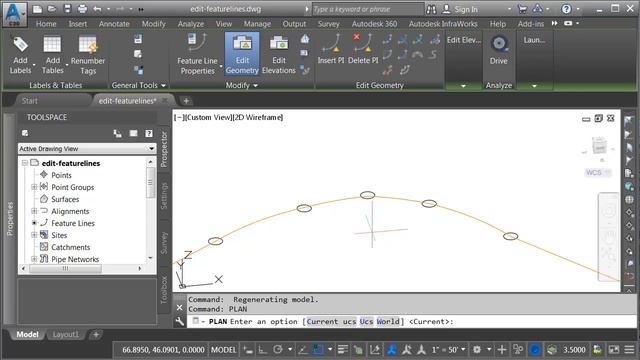The image size is (640, 360).
Task: Toggle lineweight display in status bar
Action: [x=343, y=350]
